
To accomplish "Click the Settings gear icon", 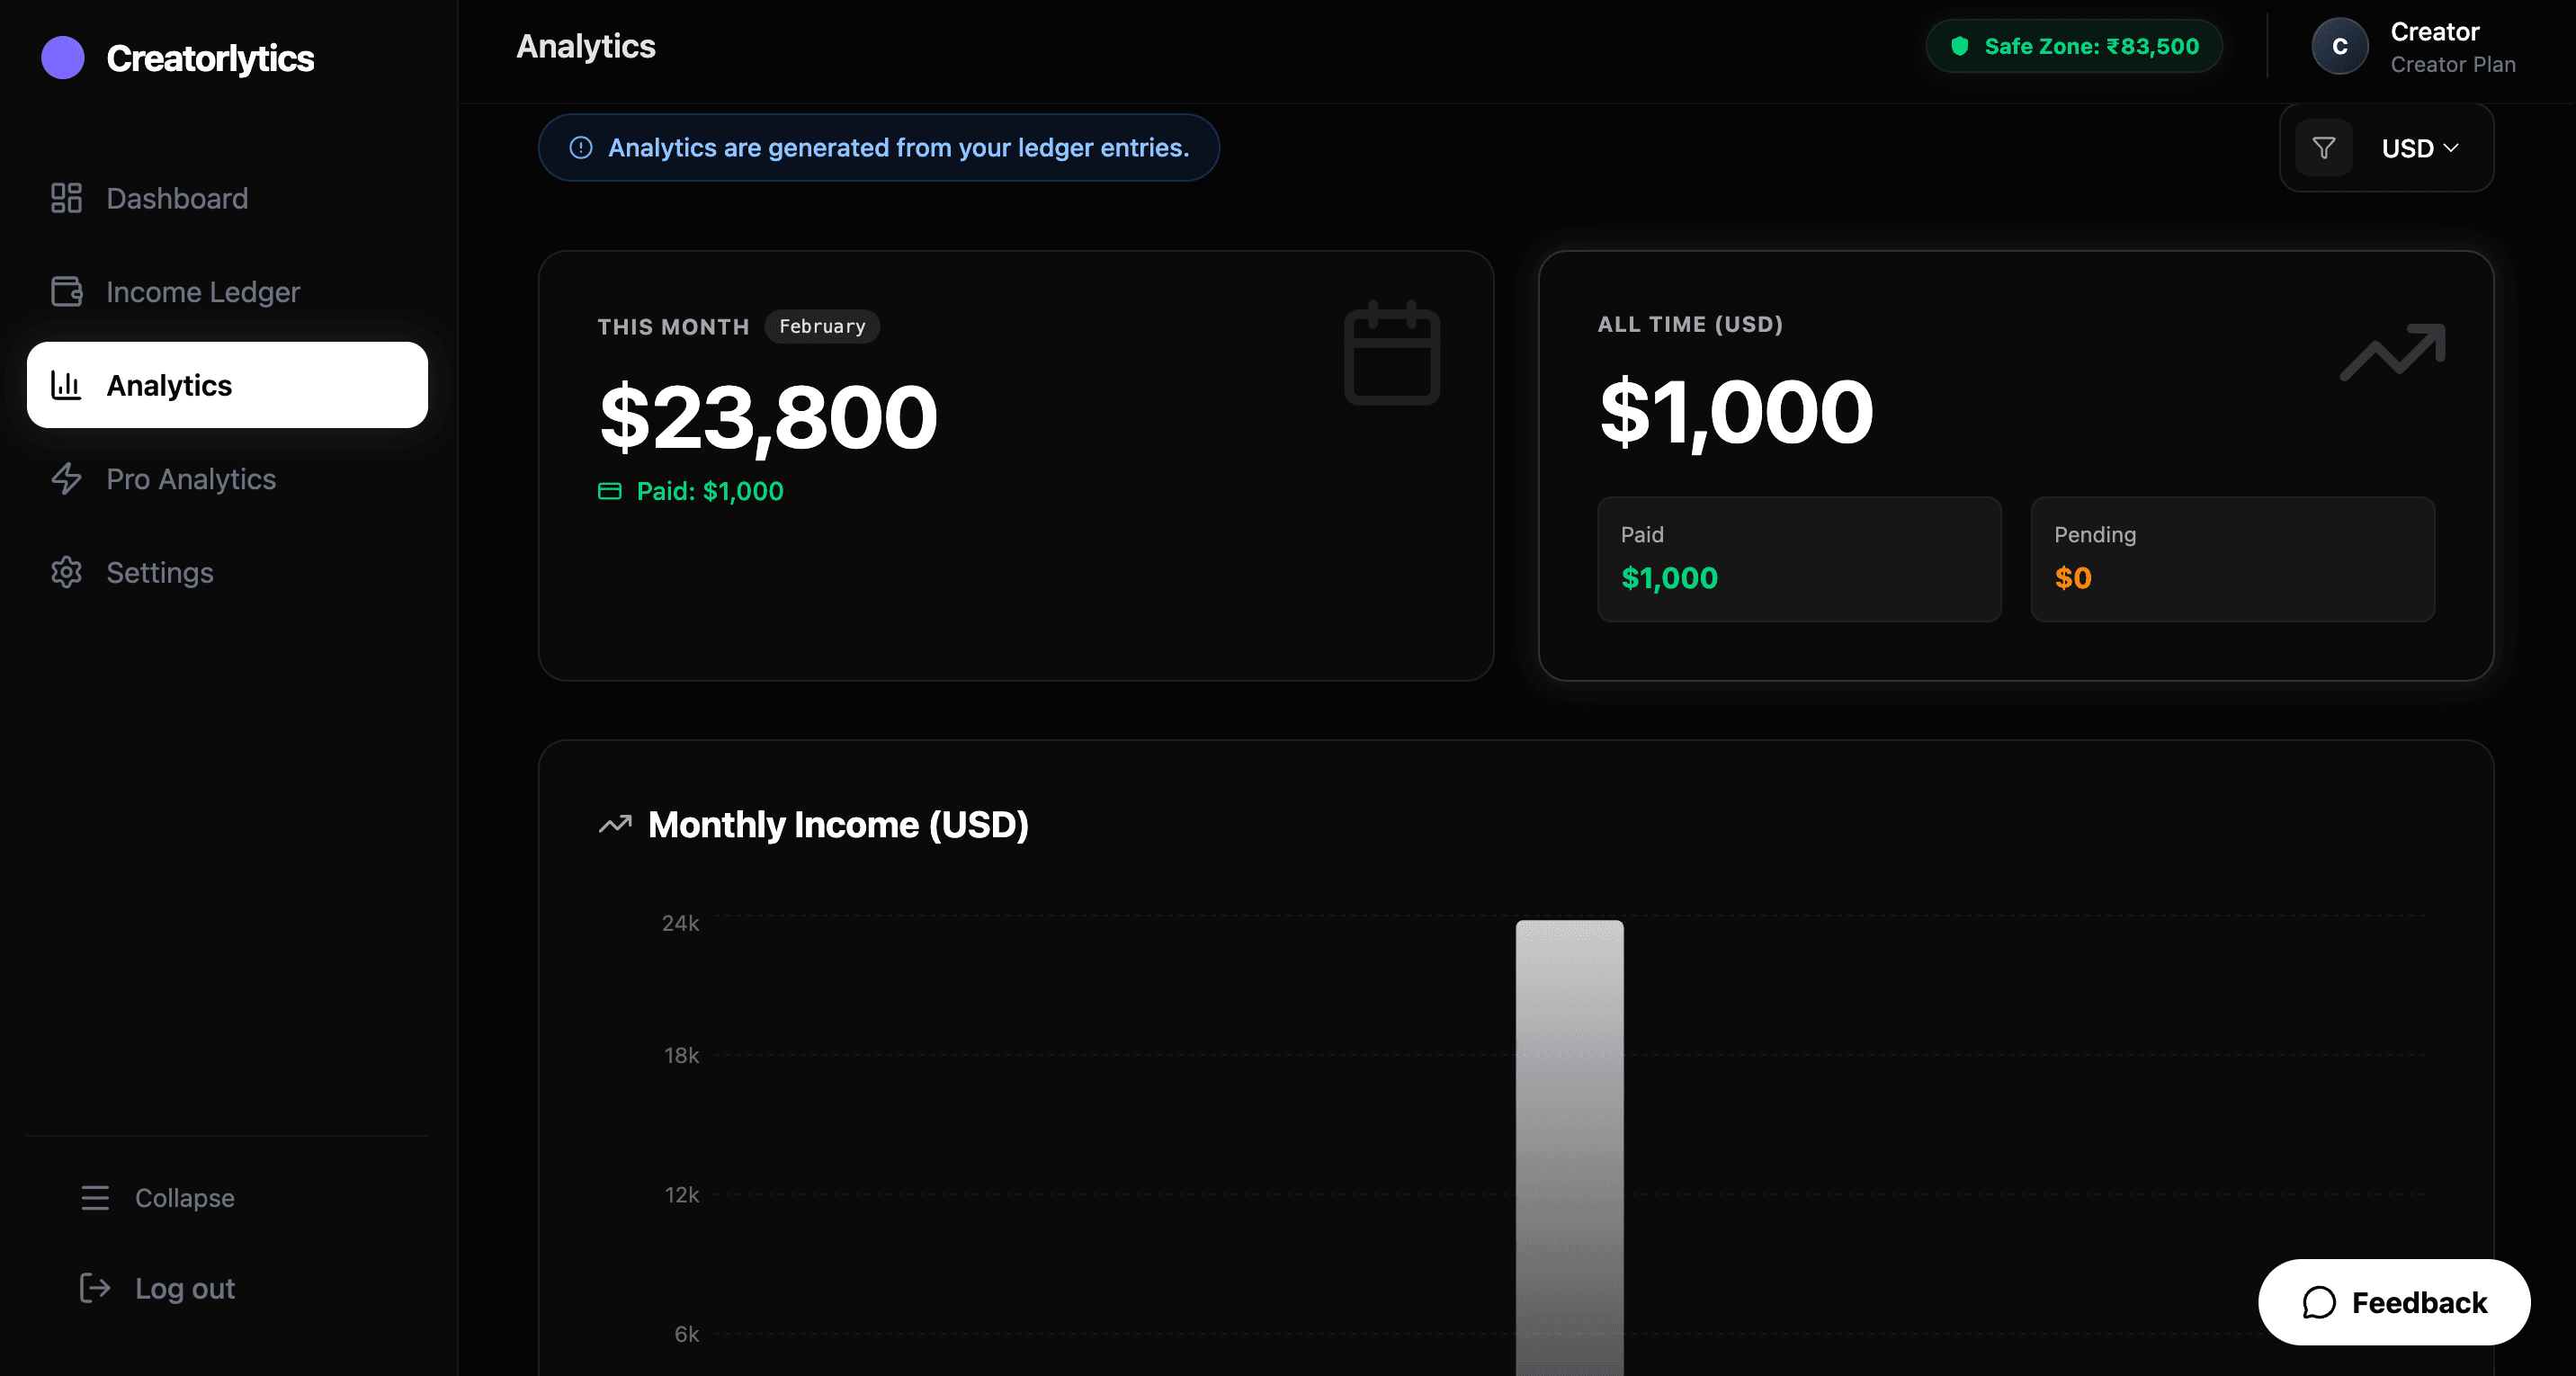I will [66, 572].
